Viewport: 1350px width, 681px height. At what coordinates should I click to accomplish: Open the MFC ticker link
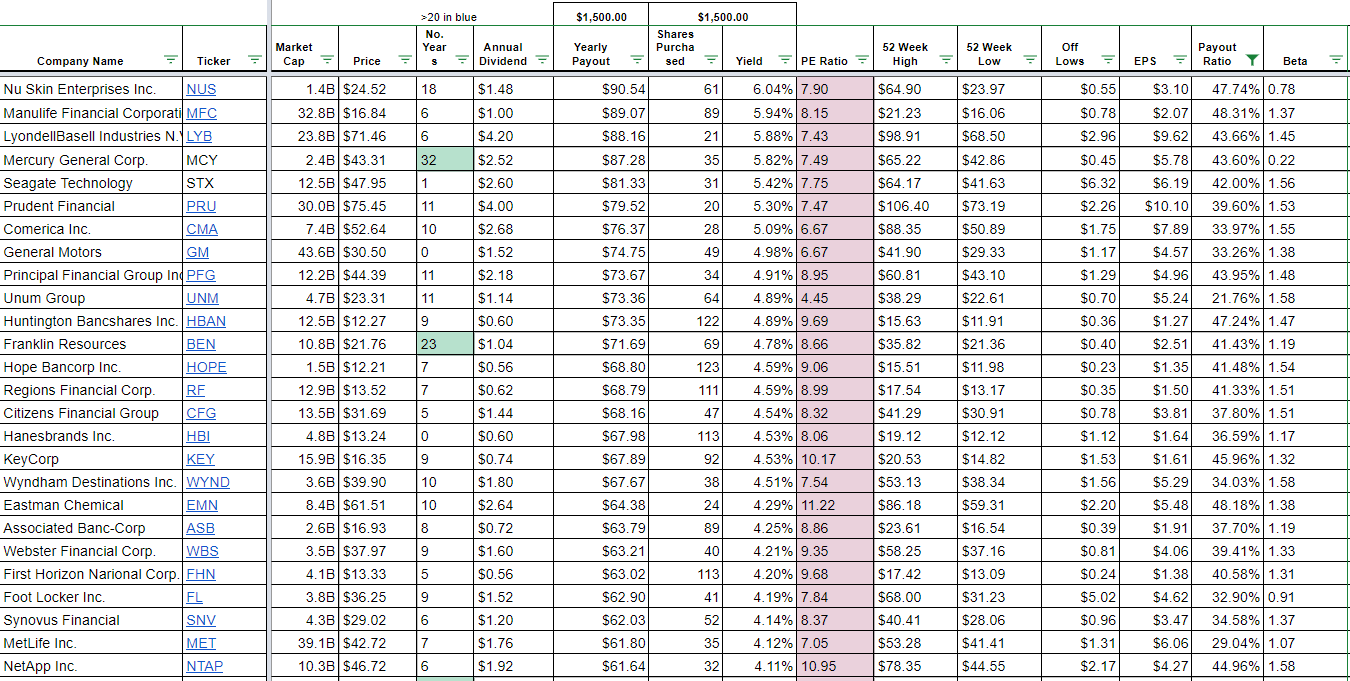tap(201, 113)
